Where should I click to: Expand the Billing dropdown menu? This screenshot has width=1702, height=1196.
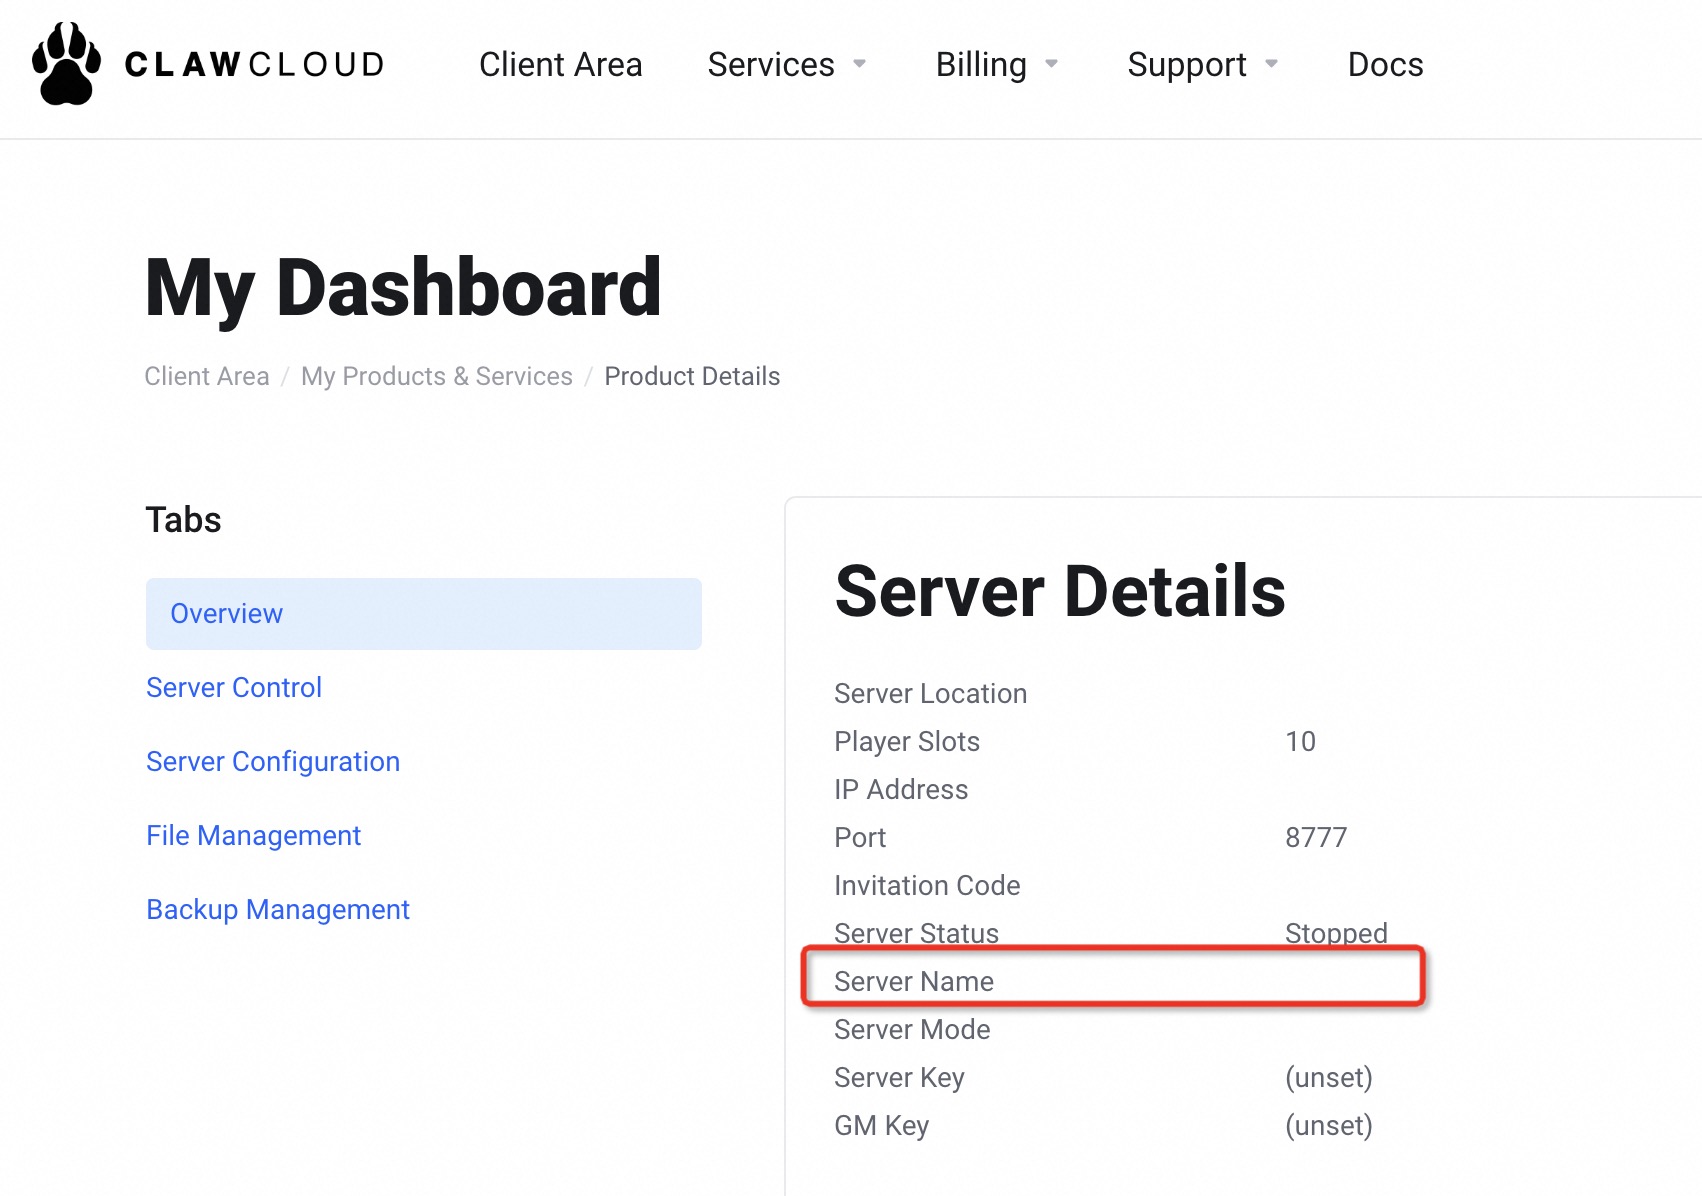[981, 65]
